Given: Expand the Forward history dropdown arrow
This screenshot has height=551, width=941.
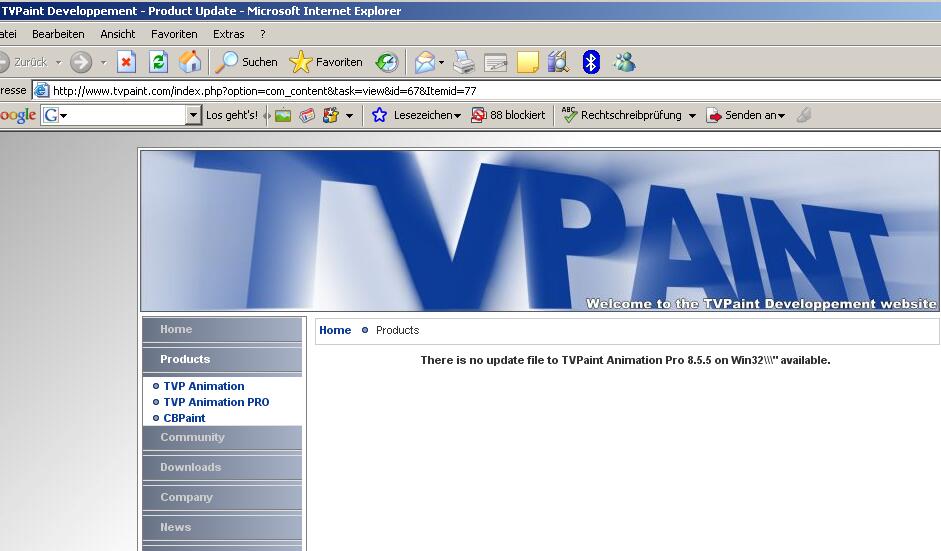Looking at the screenshot, I should coord(103,62).
